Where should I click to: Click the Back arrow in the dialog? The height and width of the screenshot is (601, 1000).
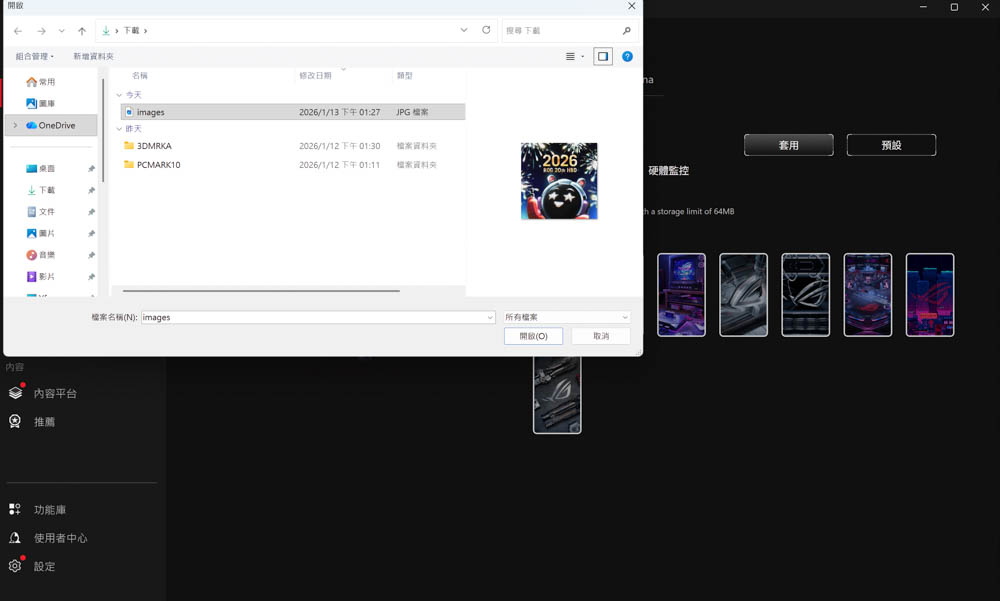tap(18, 31)
